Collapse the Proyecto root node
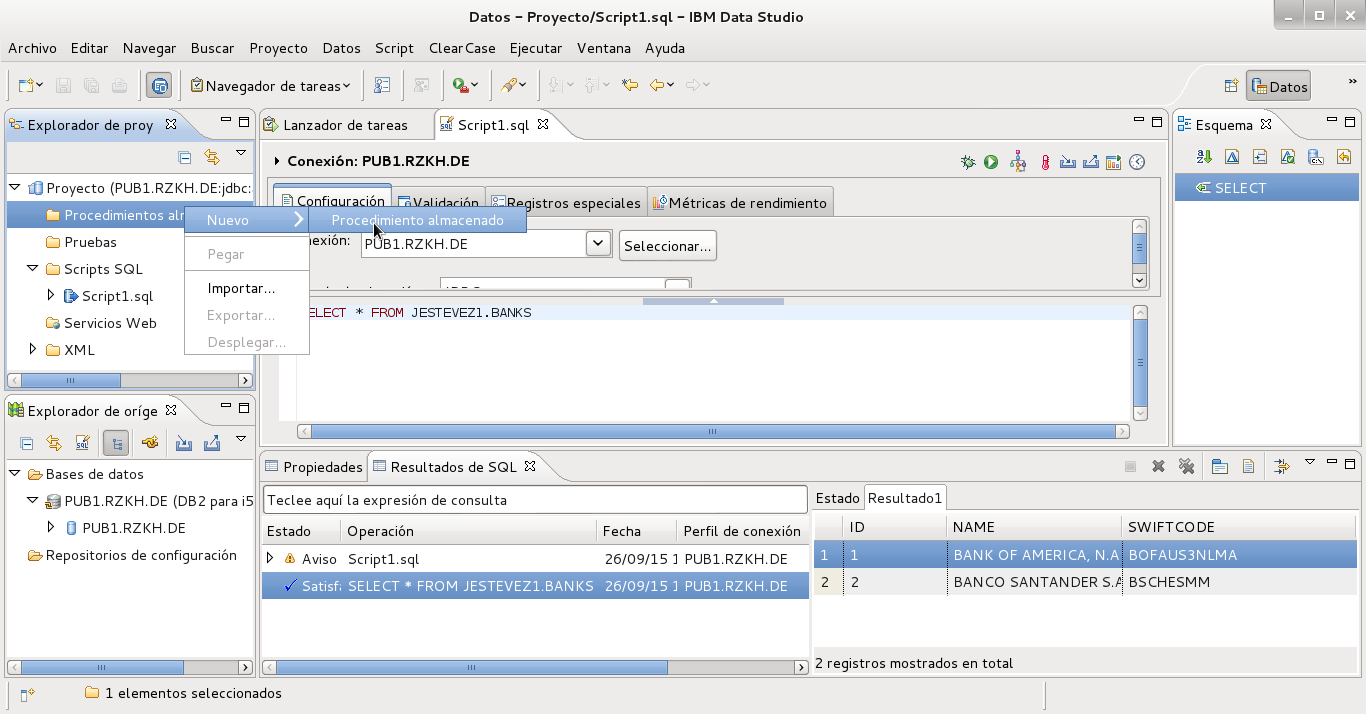The image size is (1366, 714). pyautogui.click(x=15, y=187)
